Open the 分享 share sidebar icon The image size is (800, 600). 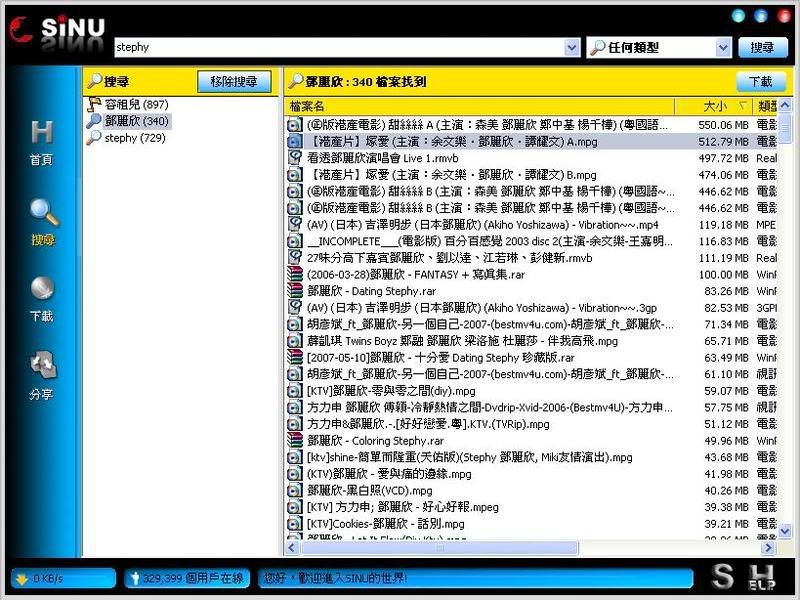(42, 375)
